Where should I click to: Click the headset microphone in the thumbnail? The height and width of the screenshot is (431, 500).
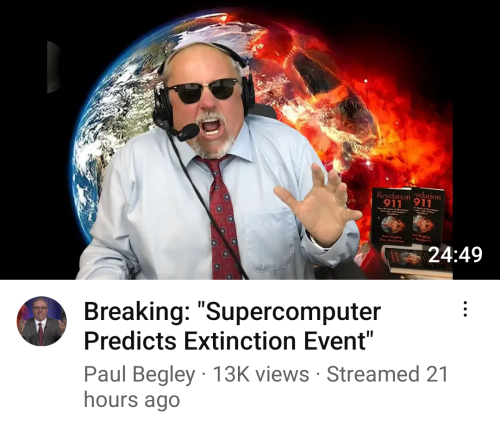click(x=188, y=132)
